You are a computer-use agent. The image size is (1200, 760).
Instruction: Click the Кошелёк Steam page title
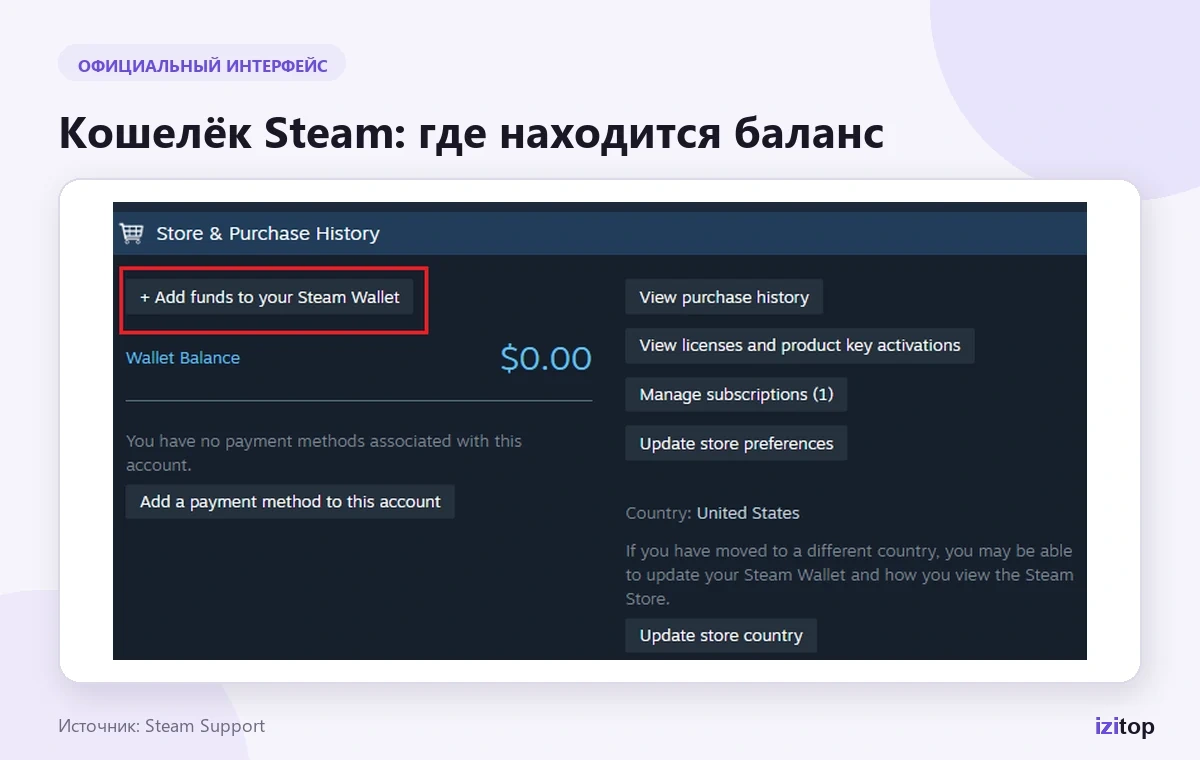(x=471, y=133)
